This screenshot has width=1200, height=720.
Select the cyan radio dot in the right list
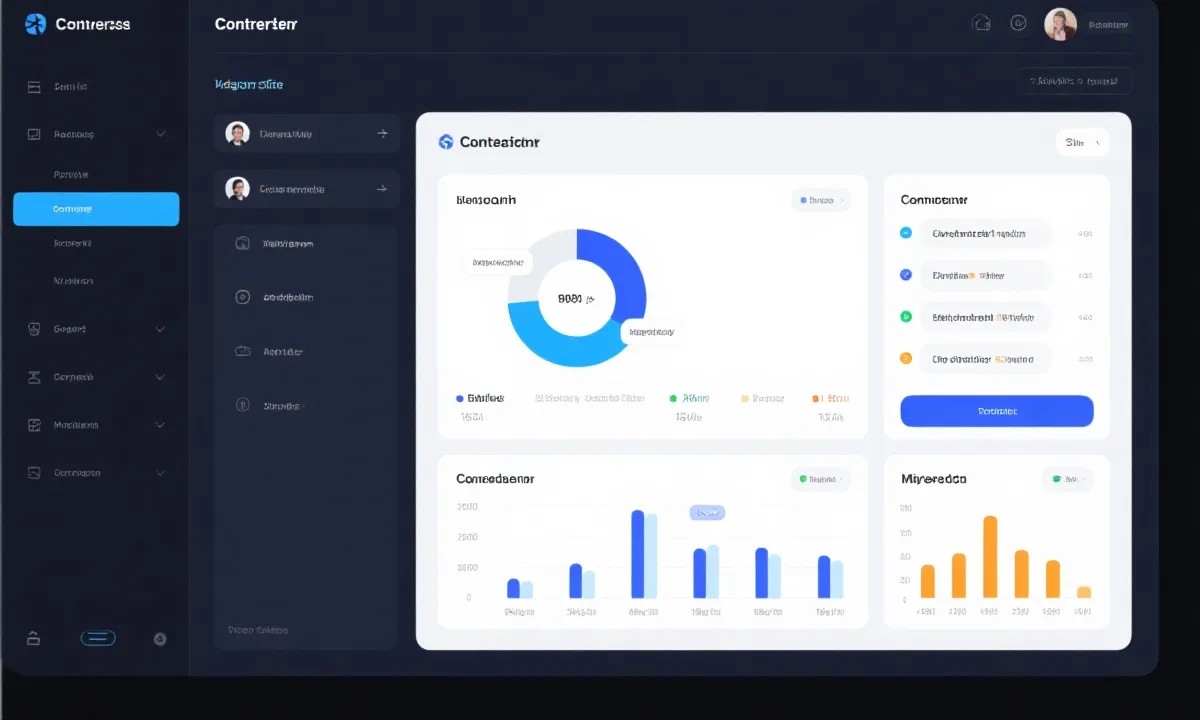(x=906, y=233)
